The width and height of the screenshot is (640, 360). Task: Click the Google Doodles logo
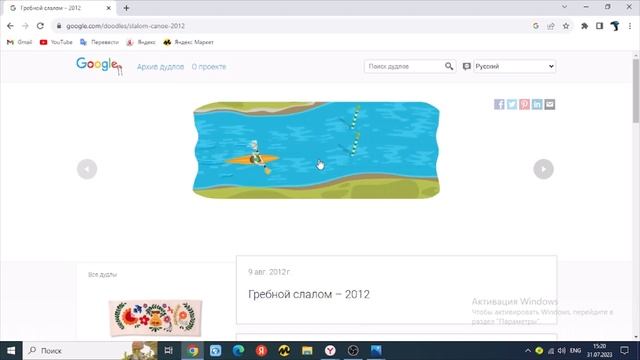coord(99,66)
